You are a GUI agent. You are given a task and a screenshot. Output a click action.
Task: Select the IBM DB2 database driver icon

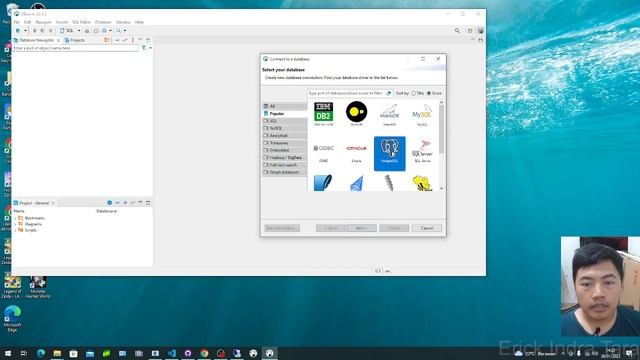(323, 112)
